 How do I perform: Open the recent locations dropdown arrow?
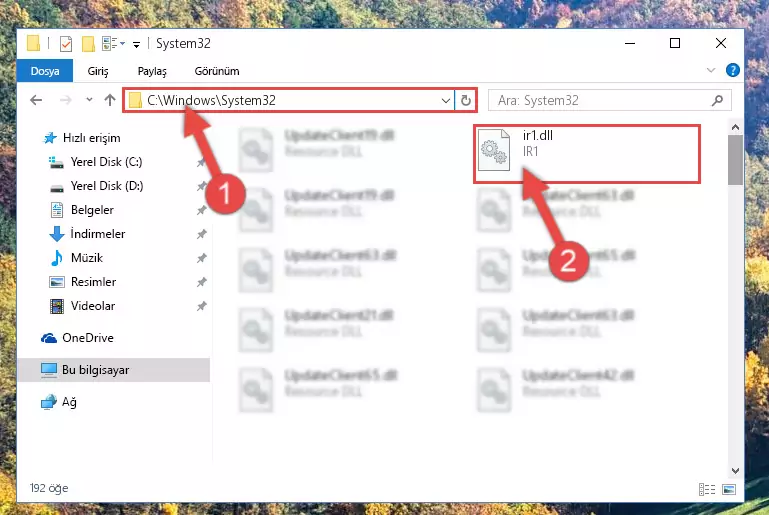click(x=89, y=100)
